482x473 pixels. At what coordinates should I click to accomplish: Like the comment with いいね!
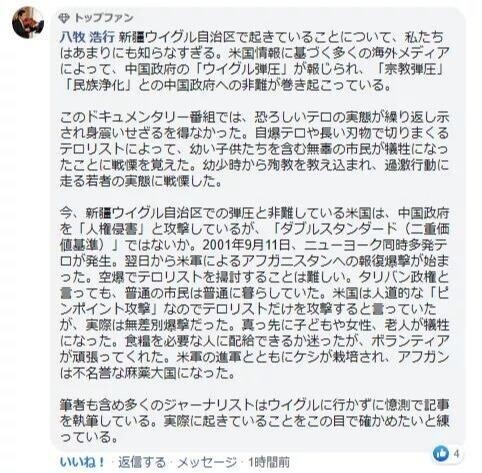82,462
